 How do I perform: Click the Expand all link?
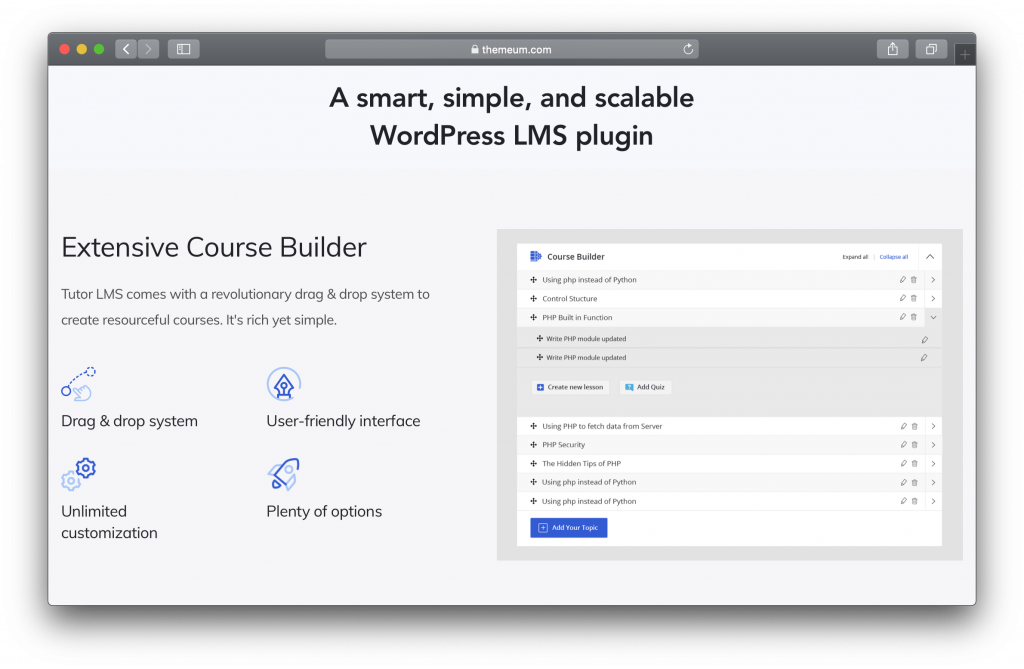[855, 257]
